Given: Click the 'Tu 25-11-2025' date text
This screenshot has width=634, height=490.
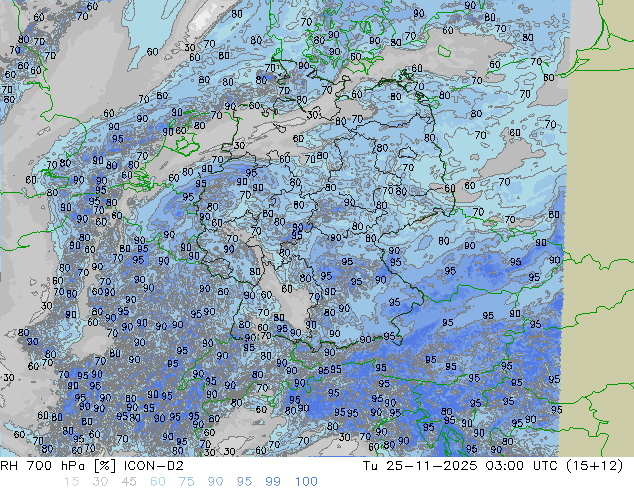Looking at the screenshot, I should tap(420, 466).
